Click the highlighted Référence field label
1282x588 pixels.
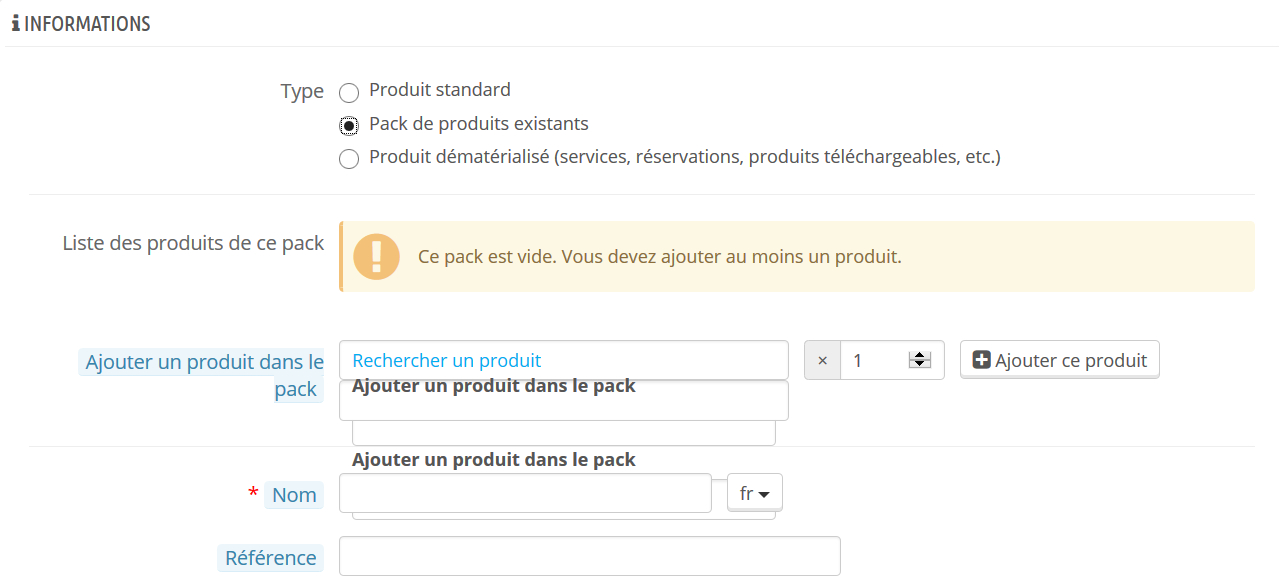tap(270, 558)
